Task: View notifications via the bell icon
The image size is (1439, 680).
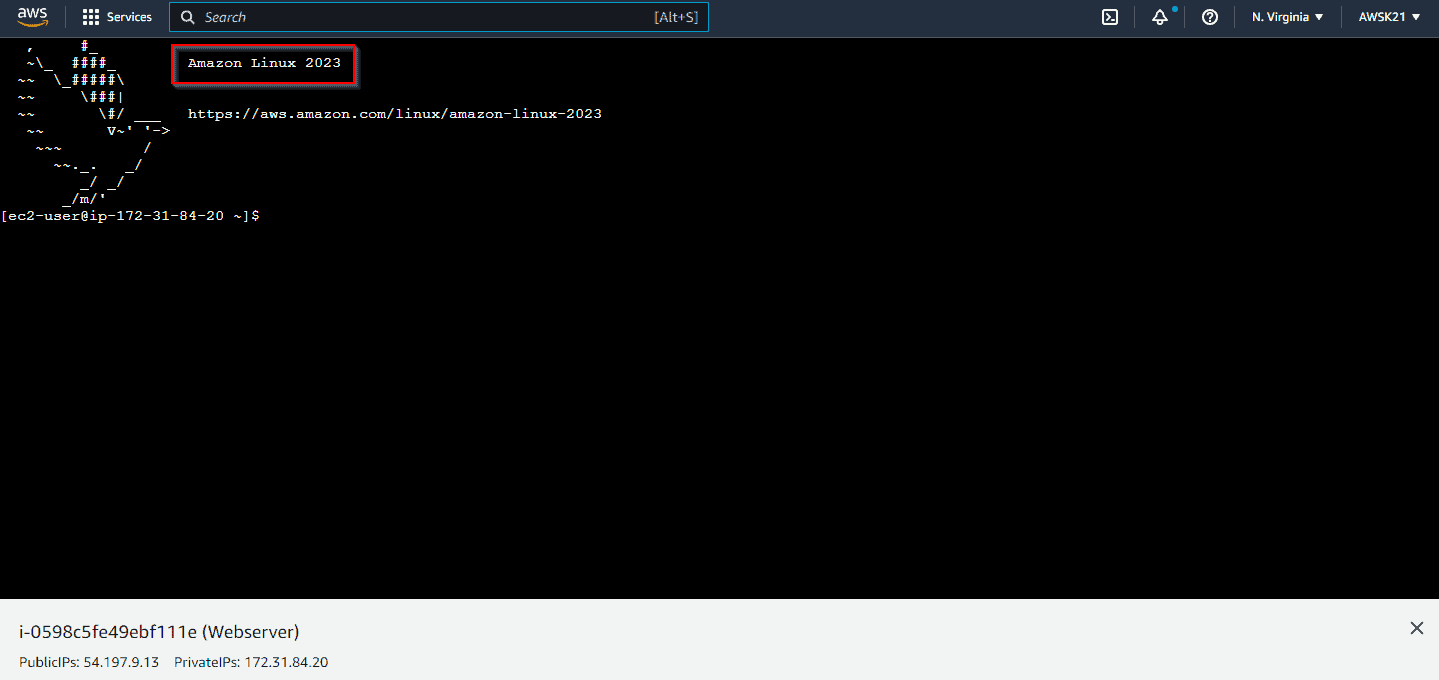Action: pyautogui.click(x=1159, y=17)
